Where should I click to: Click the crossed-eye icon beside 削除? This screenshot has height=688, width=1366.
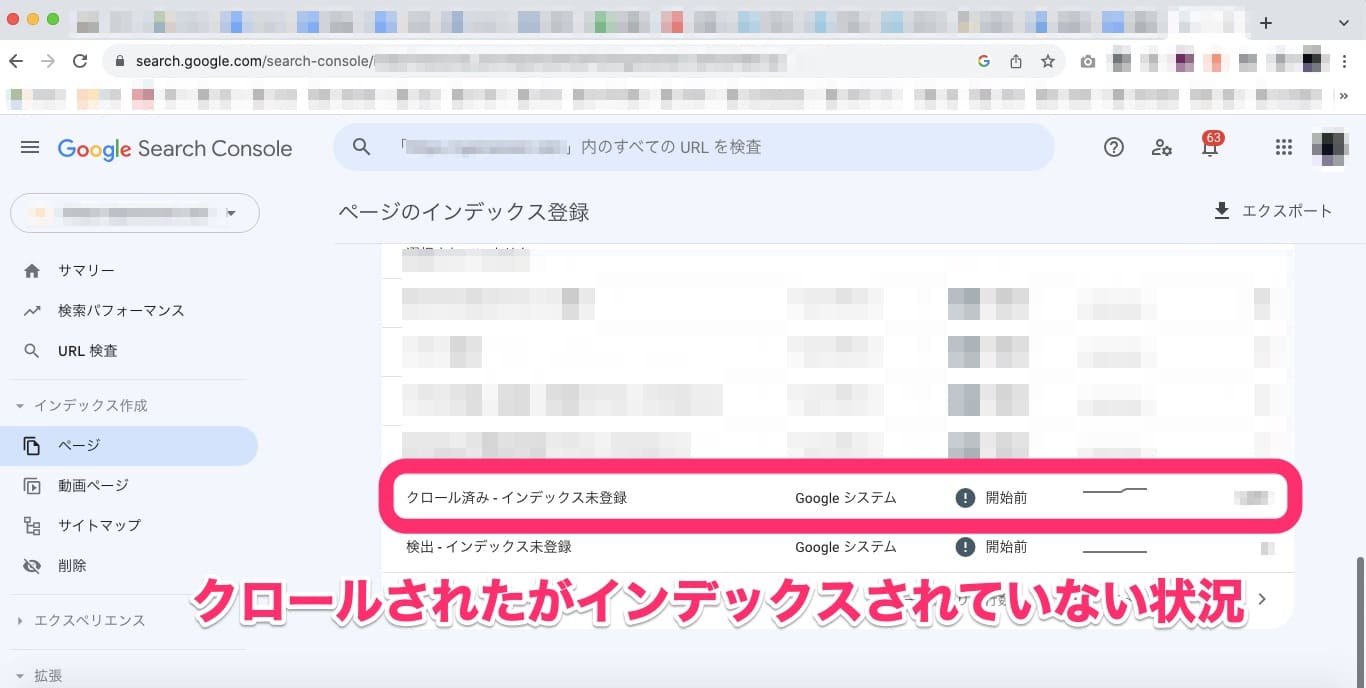pos(32,566)
